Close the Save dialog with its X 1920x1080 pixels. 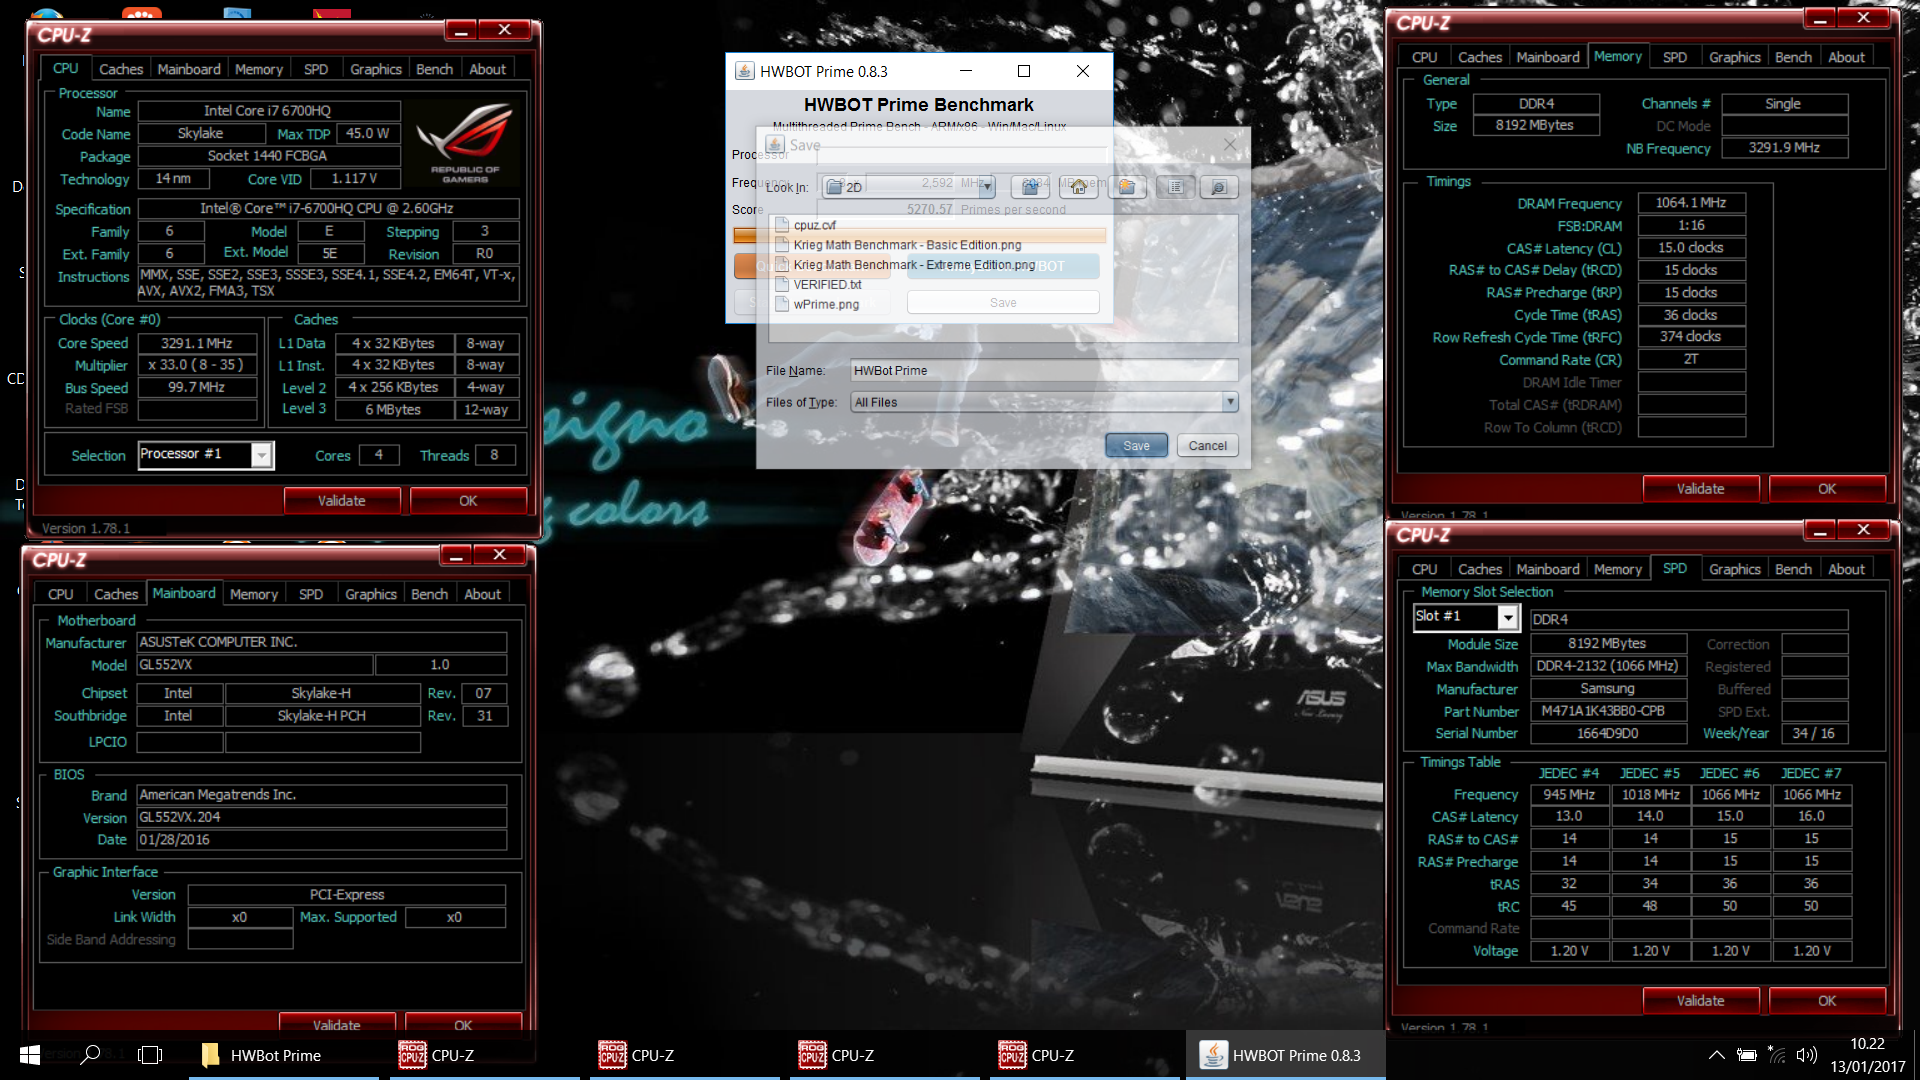[x=1230, y=145]
